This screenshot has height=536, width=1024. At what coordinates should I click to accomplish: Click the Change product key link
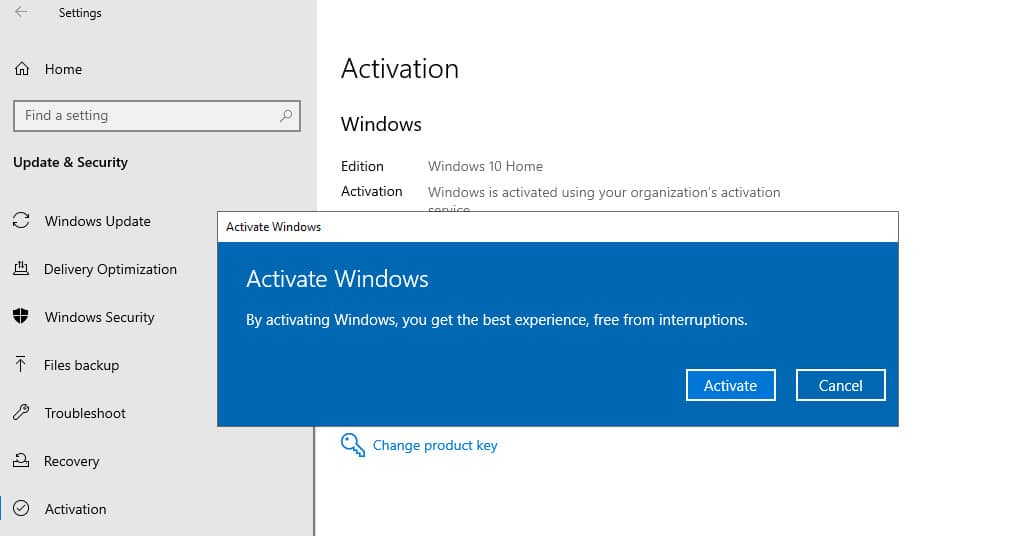tap(435, 445)
